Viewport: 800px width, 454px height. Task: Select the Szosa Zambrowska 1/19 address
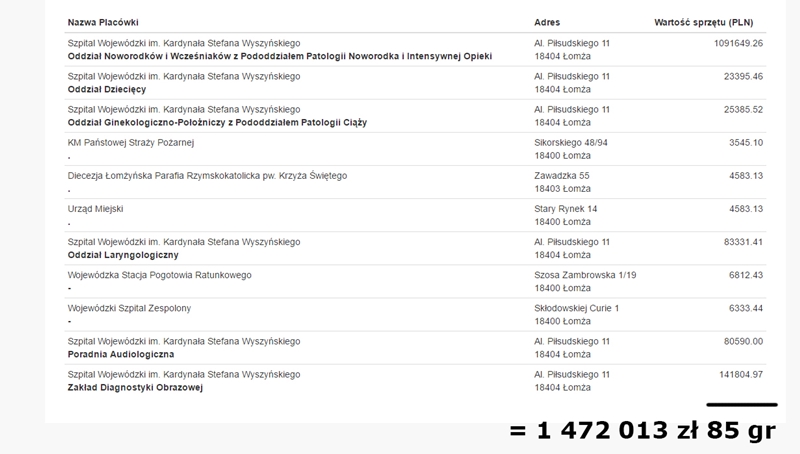[585, 275]
